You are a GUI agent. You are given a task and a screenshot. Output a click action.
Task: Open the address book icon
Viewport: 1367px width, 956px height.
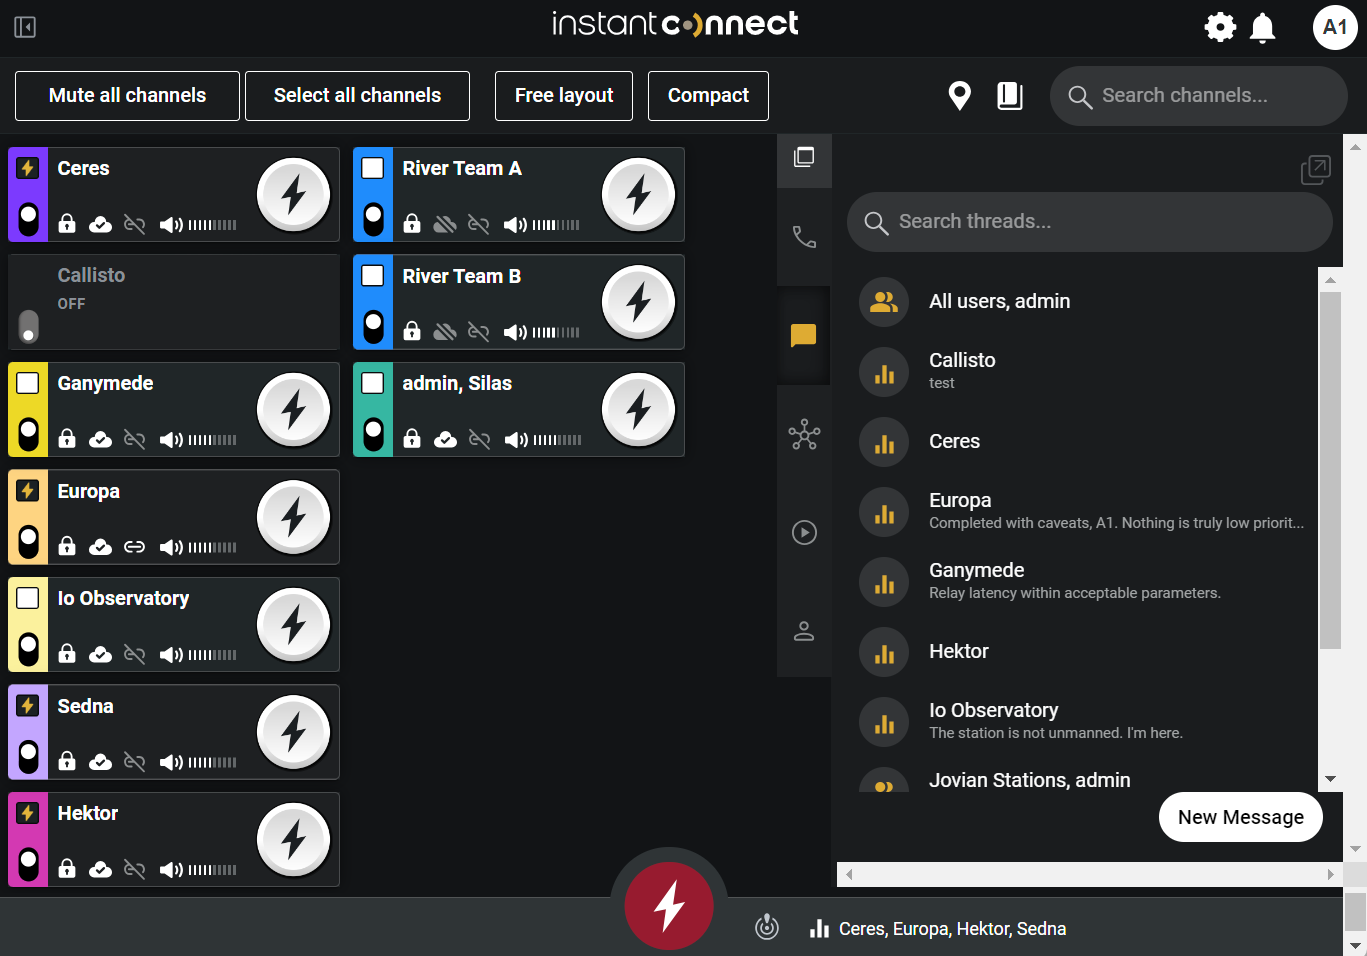pos(1010,96)
